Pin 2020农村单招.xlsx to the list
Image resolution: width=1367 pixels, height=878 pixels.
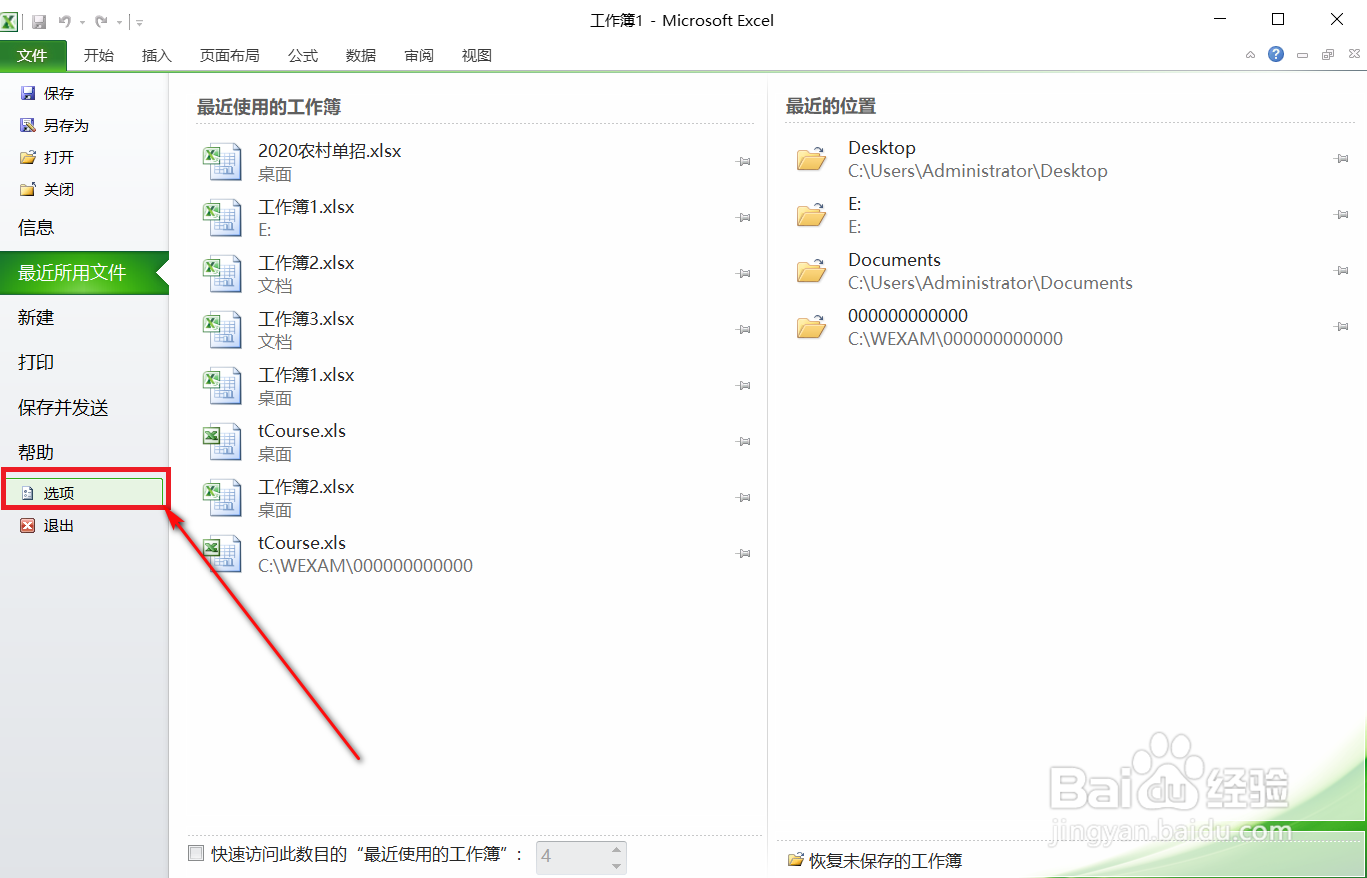744,161
